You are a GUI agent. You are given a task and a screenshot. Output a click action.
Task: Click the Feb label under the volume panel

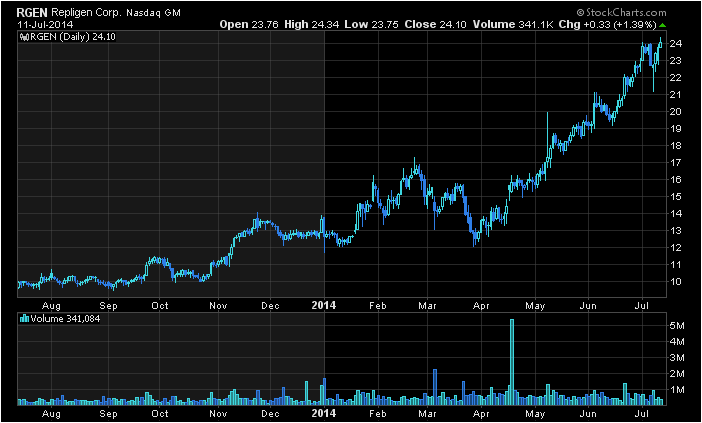pos(378,413)
